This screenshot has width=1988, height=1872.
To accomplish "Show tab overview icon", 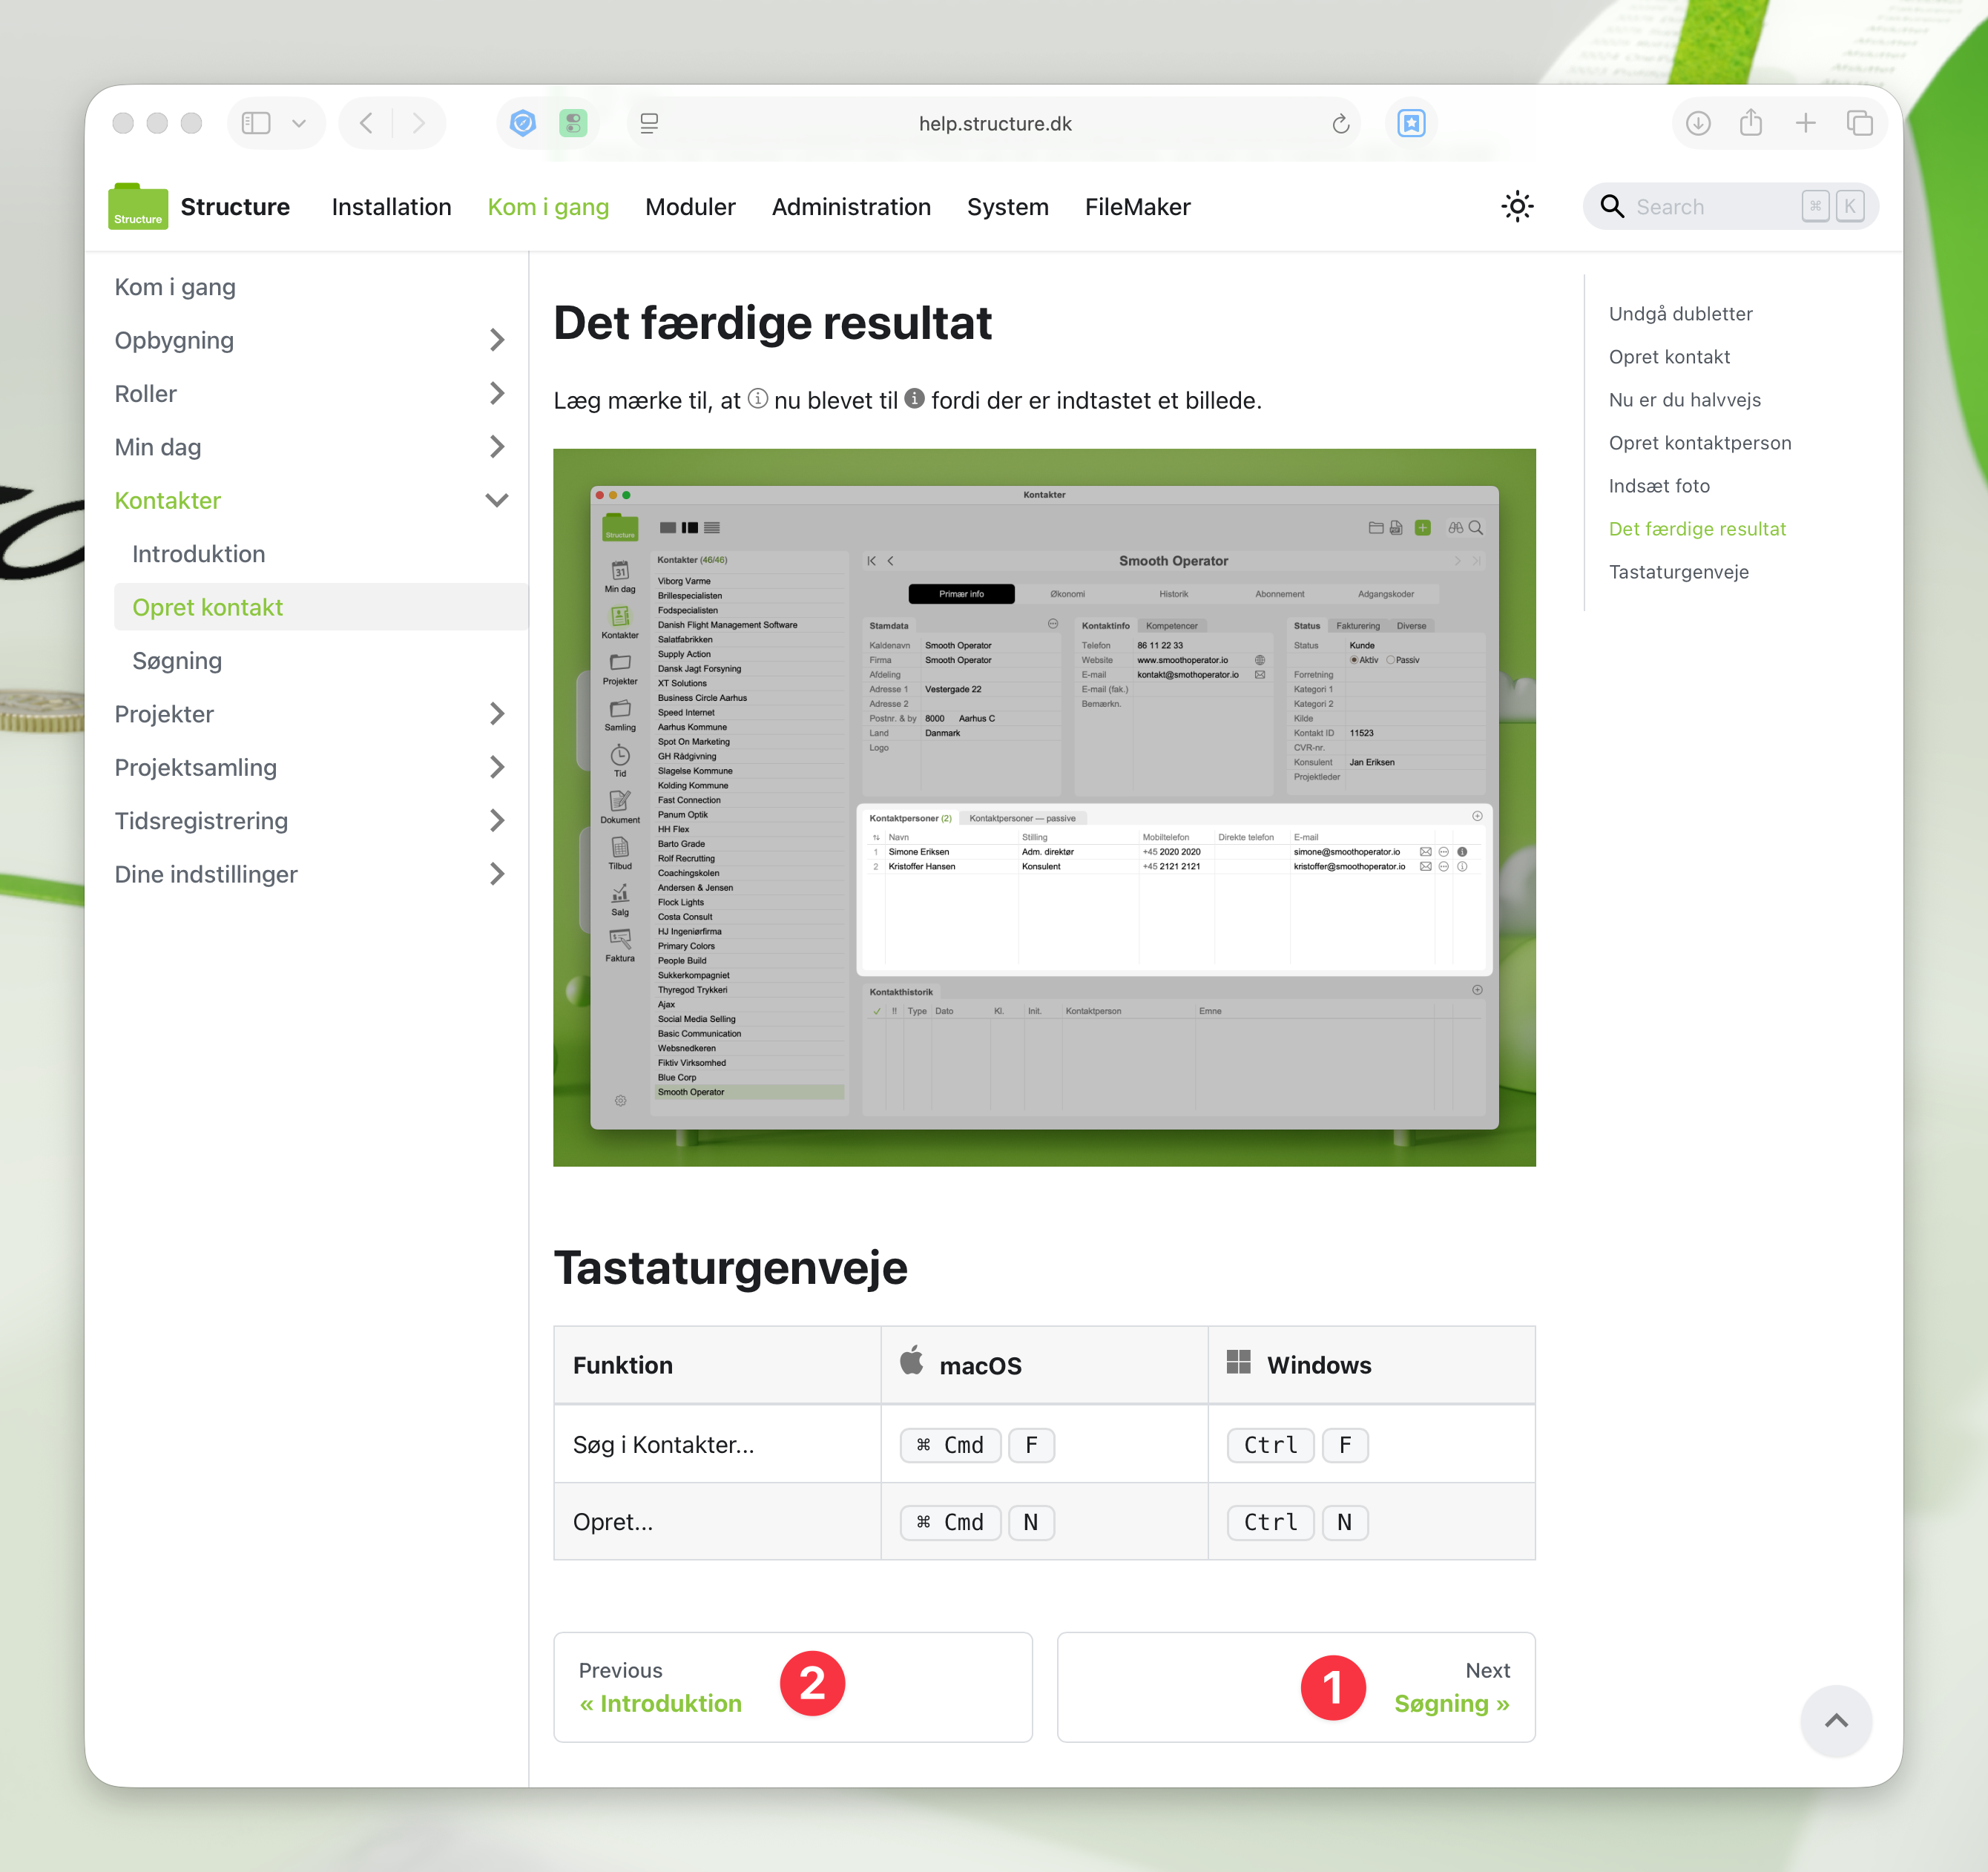I will point(1859,123).
